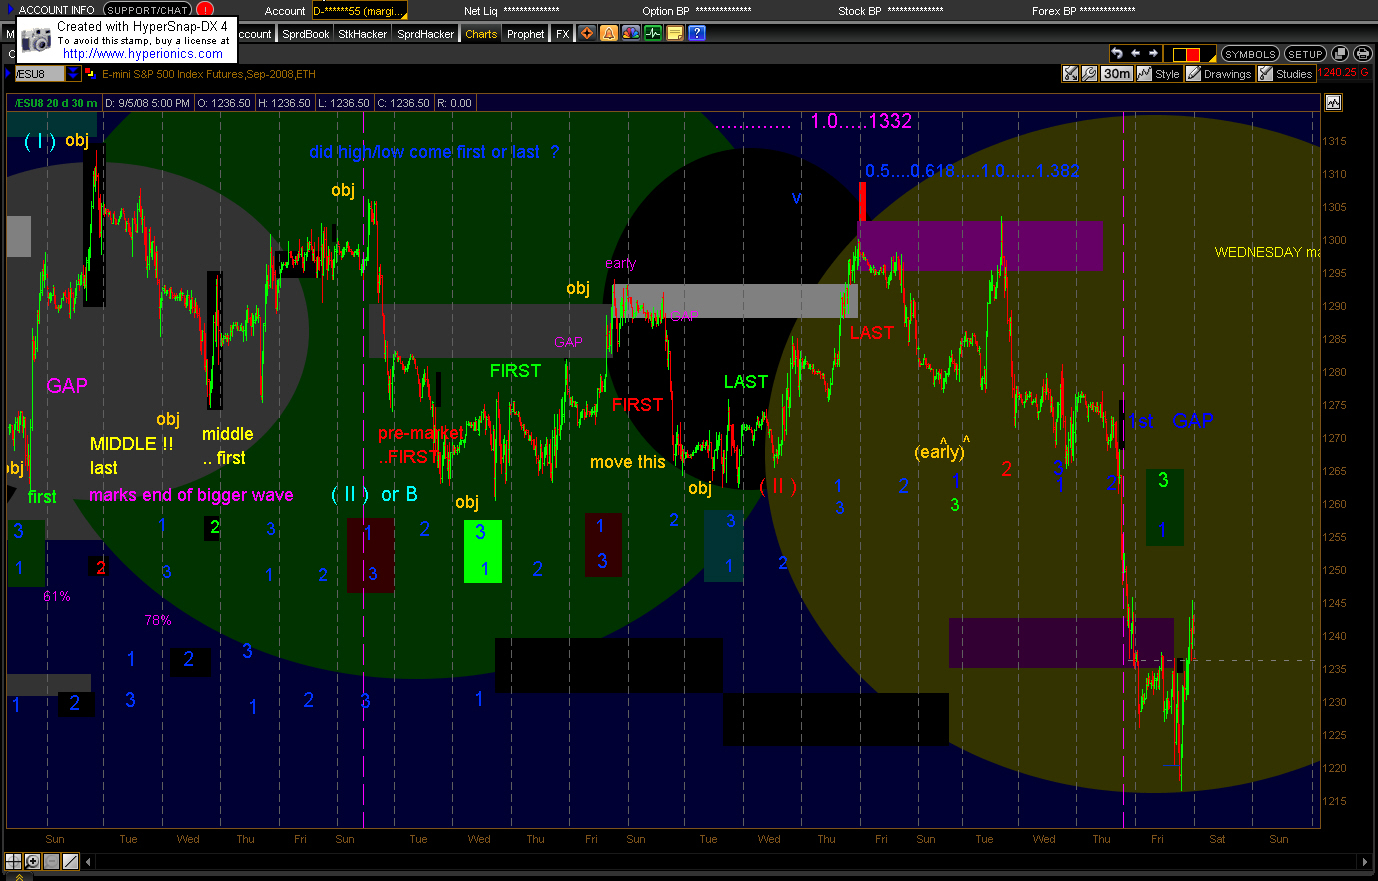
Task: Click the scrollbar right arrow
Action: (1365, 861)
